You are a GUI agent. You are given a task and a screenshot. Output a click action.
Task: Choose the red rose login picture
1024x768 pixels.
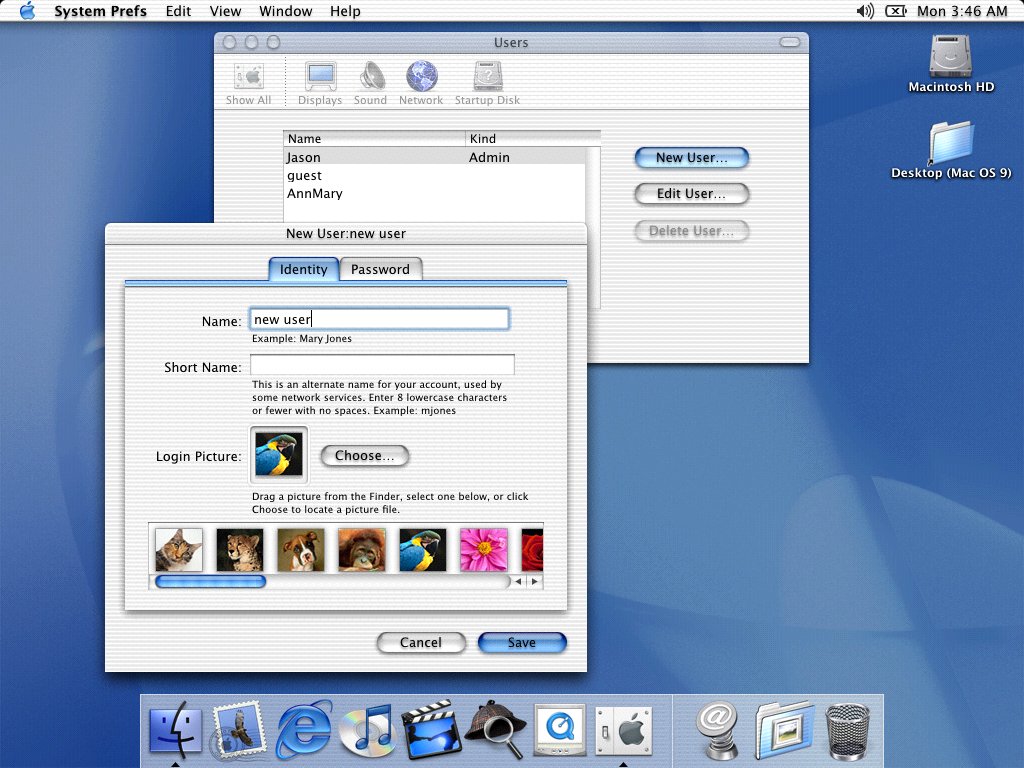(x=532, y=550)
